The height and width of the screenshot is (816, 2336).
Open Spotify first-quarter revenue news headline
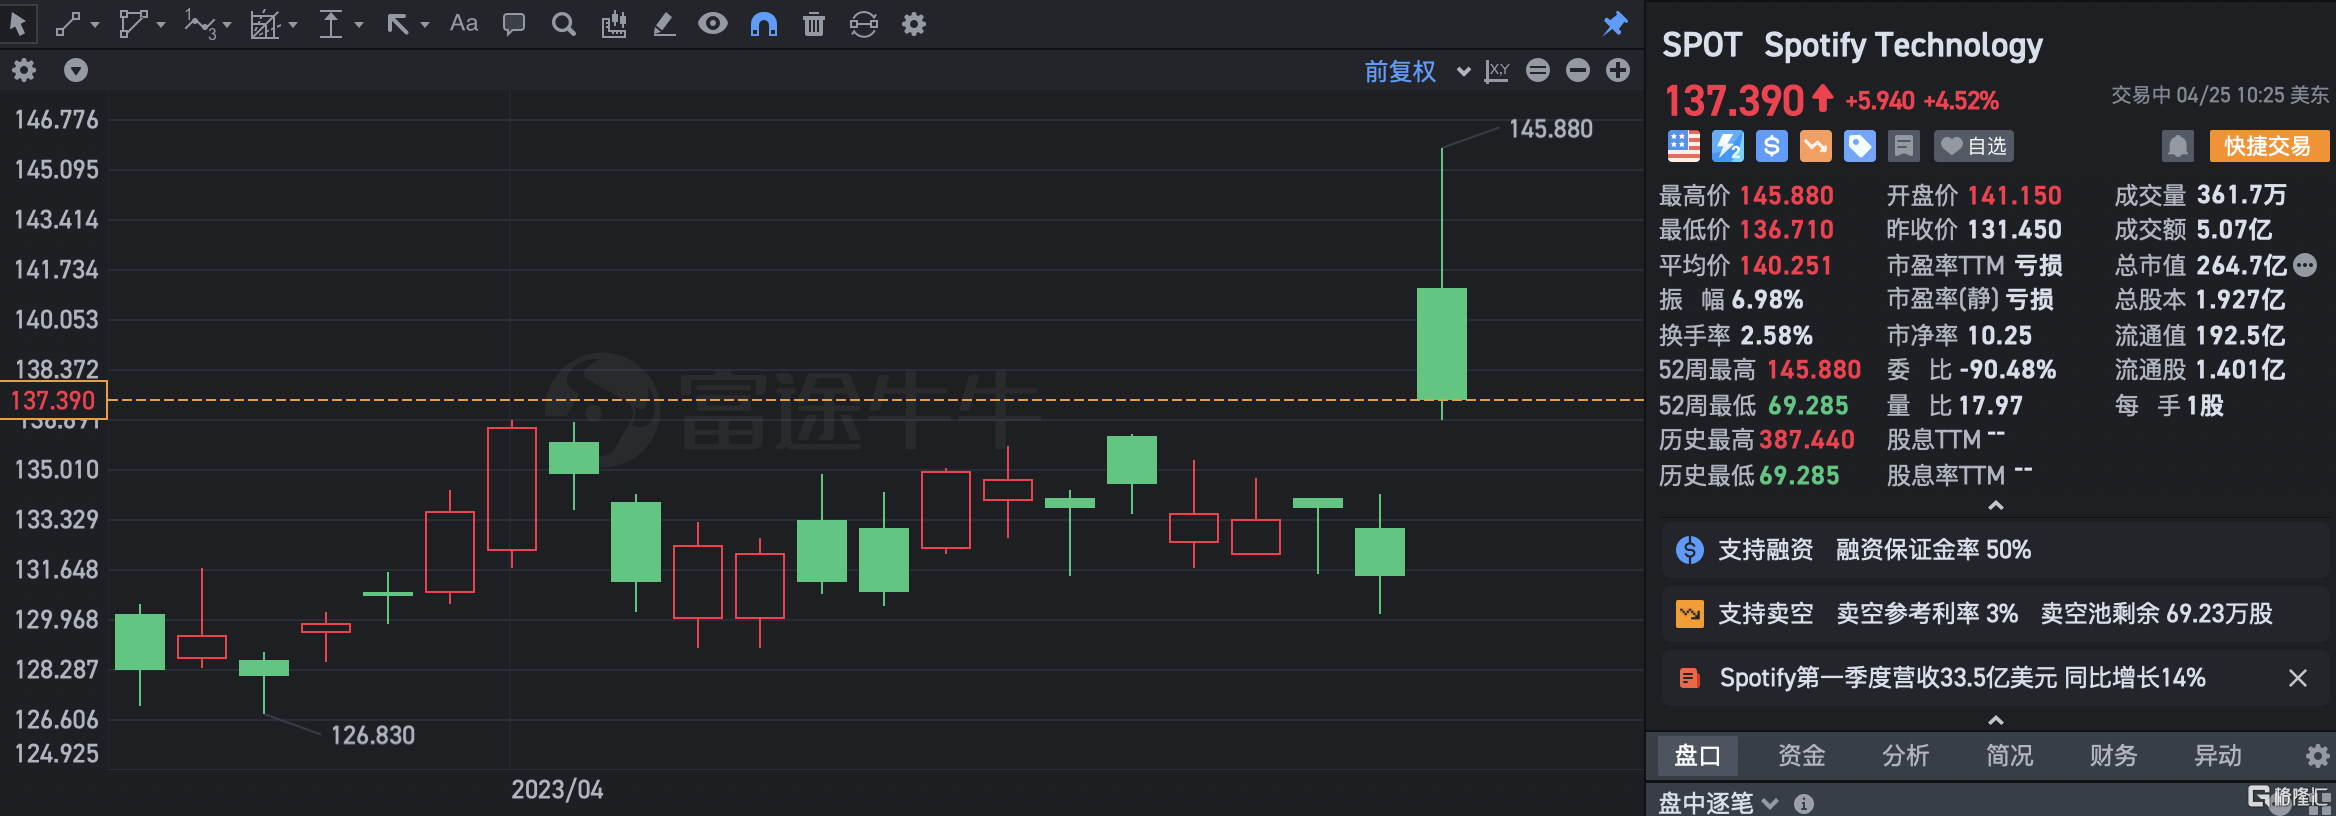point(1961,678)
